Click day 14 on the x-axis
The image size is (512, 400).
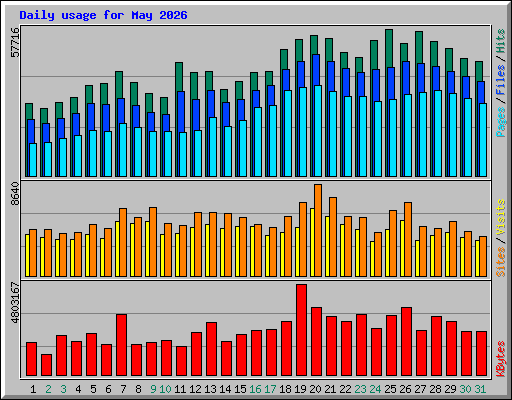point(225,389)
